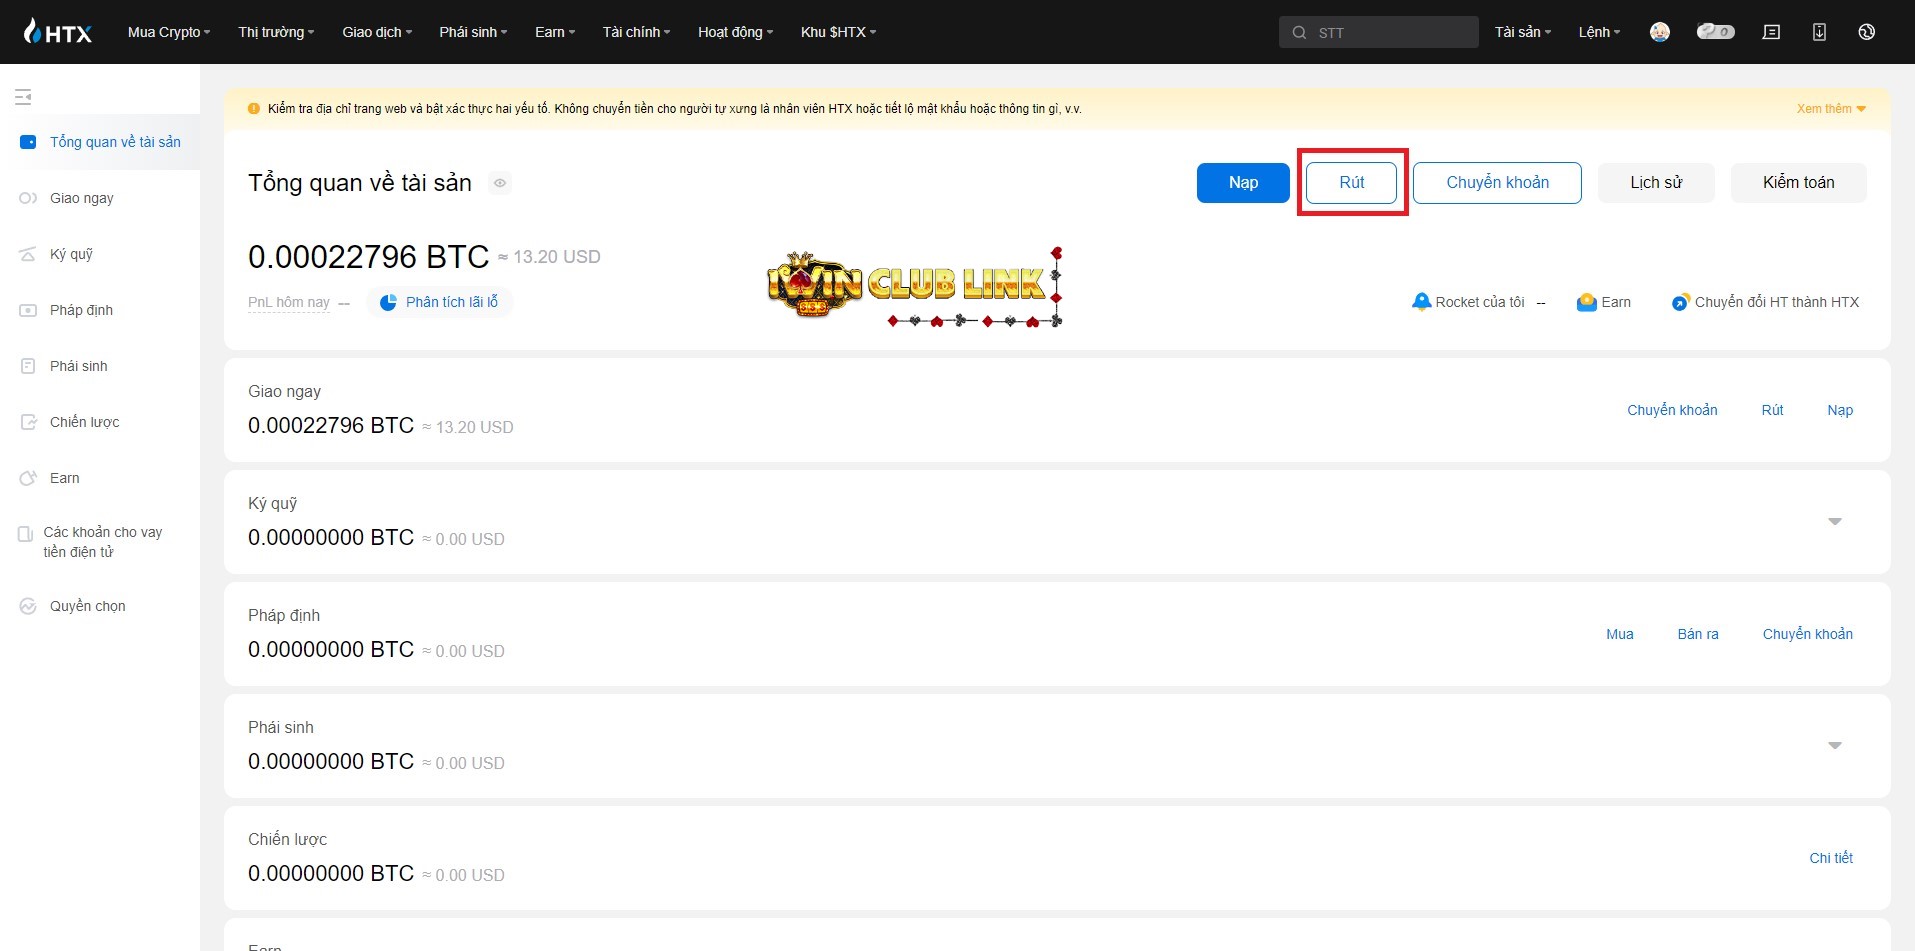Collapse the sidebar menu icon
This screenshot has height=951, width=1915.
(x=23, y=97)
